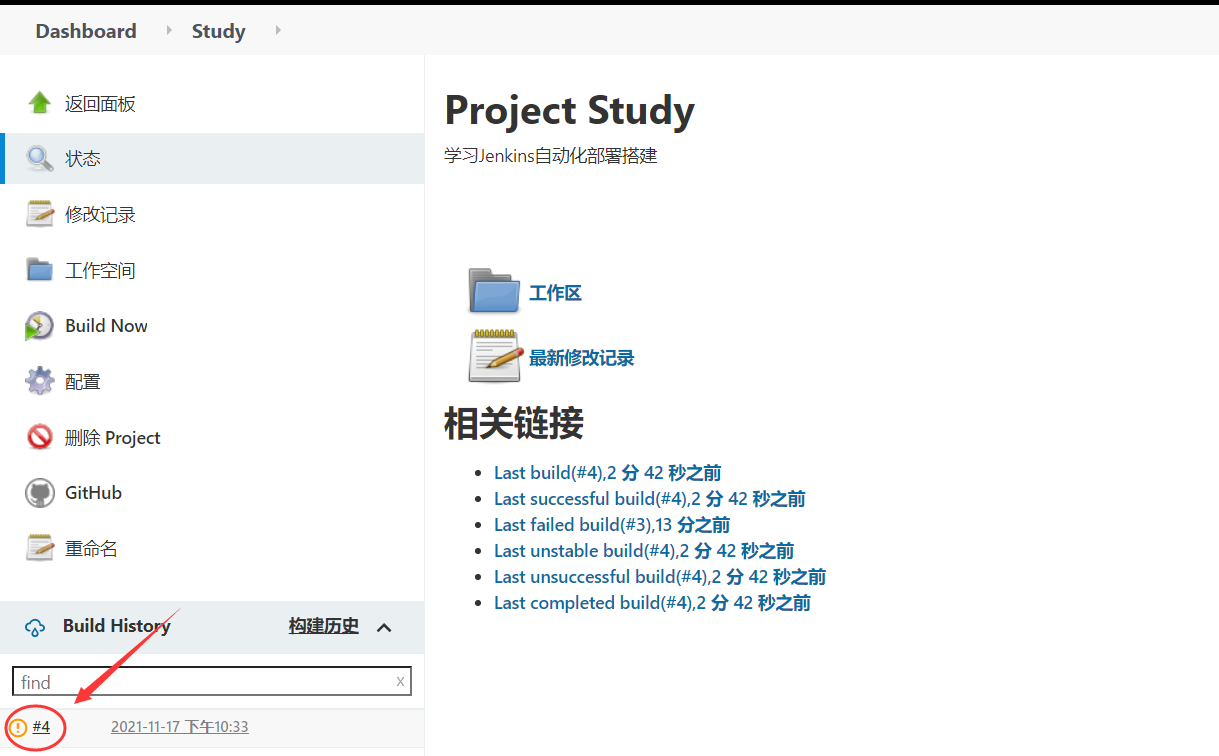Image resolution: width=1219 pixels, height=756 pixels.
Task: Open the Study breadcrumb link
Action: (x=218, y=31)
